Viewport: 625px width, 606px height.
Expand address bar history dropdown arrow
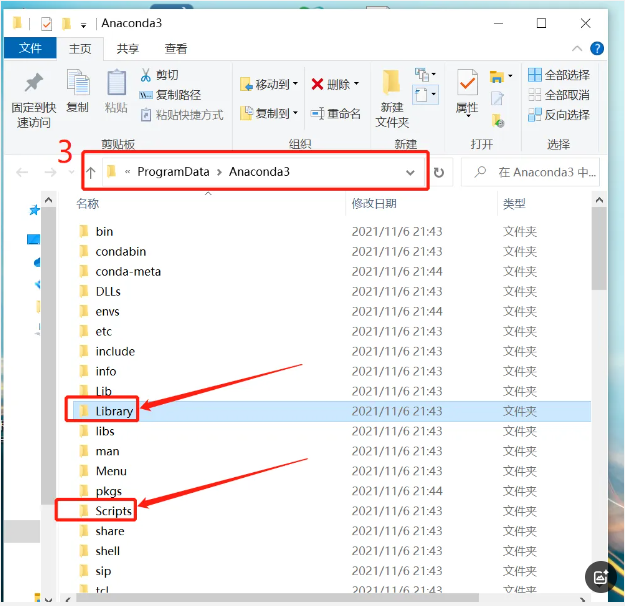pyautogui.click(x=410, y=172)
